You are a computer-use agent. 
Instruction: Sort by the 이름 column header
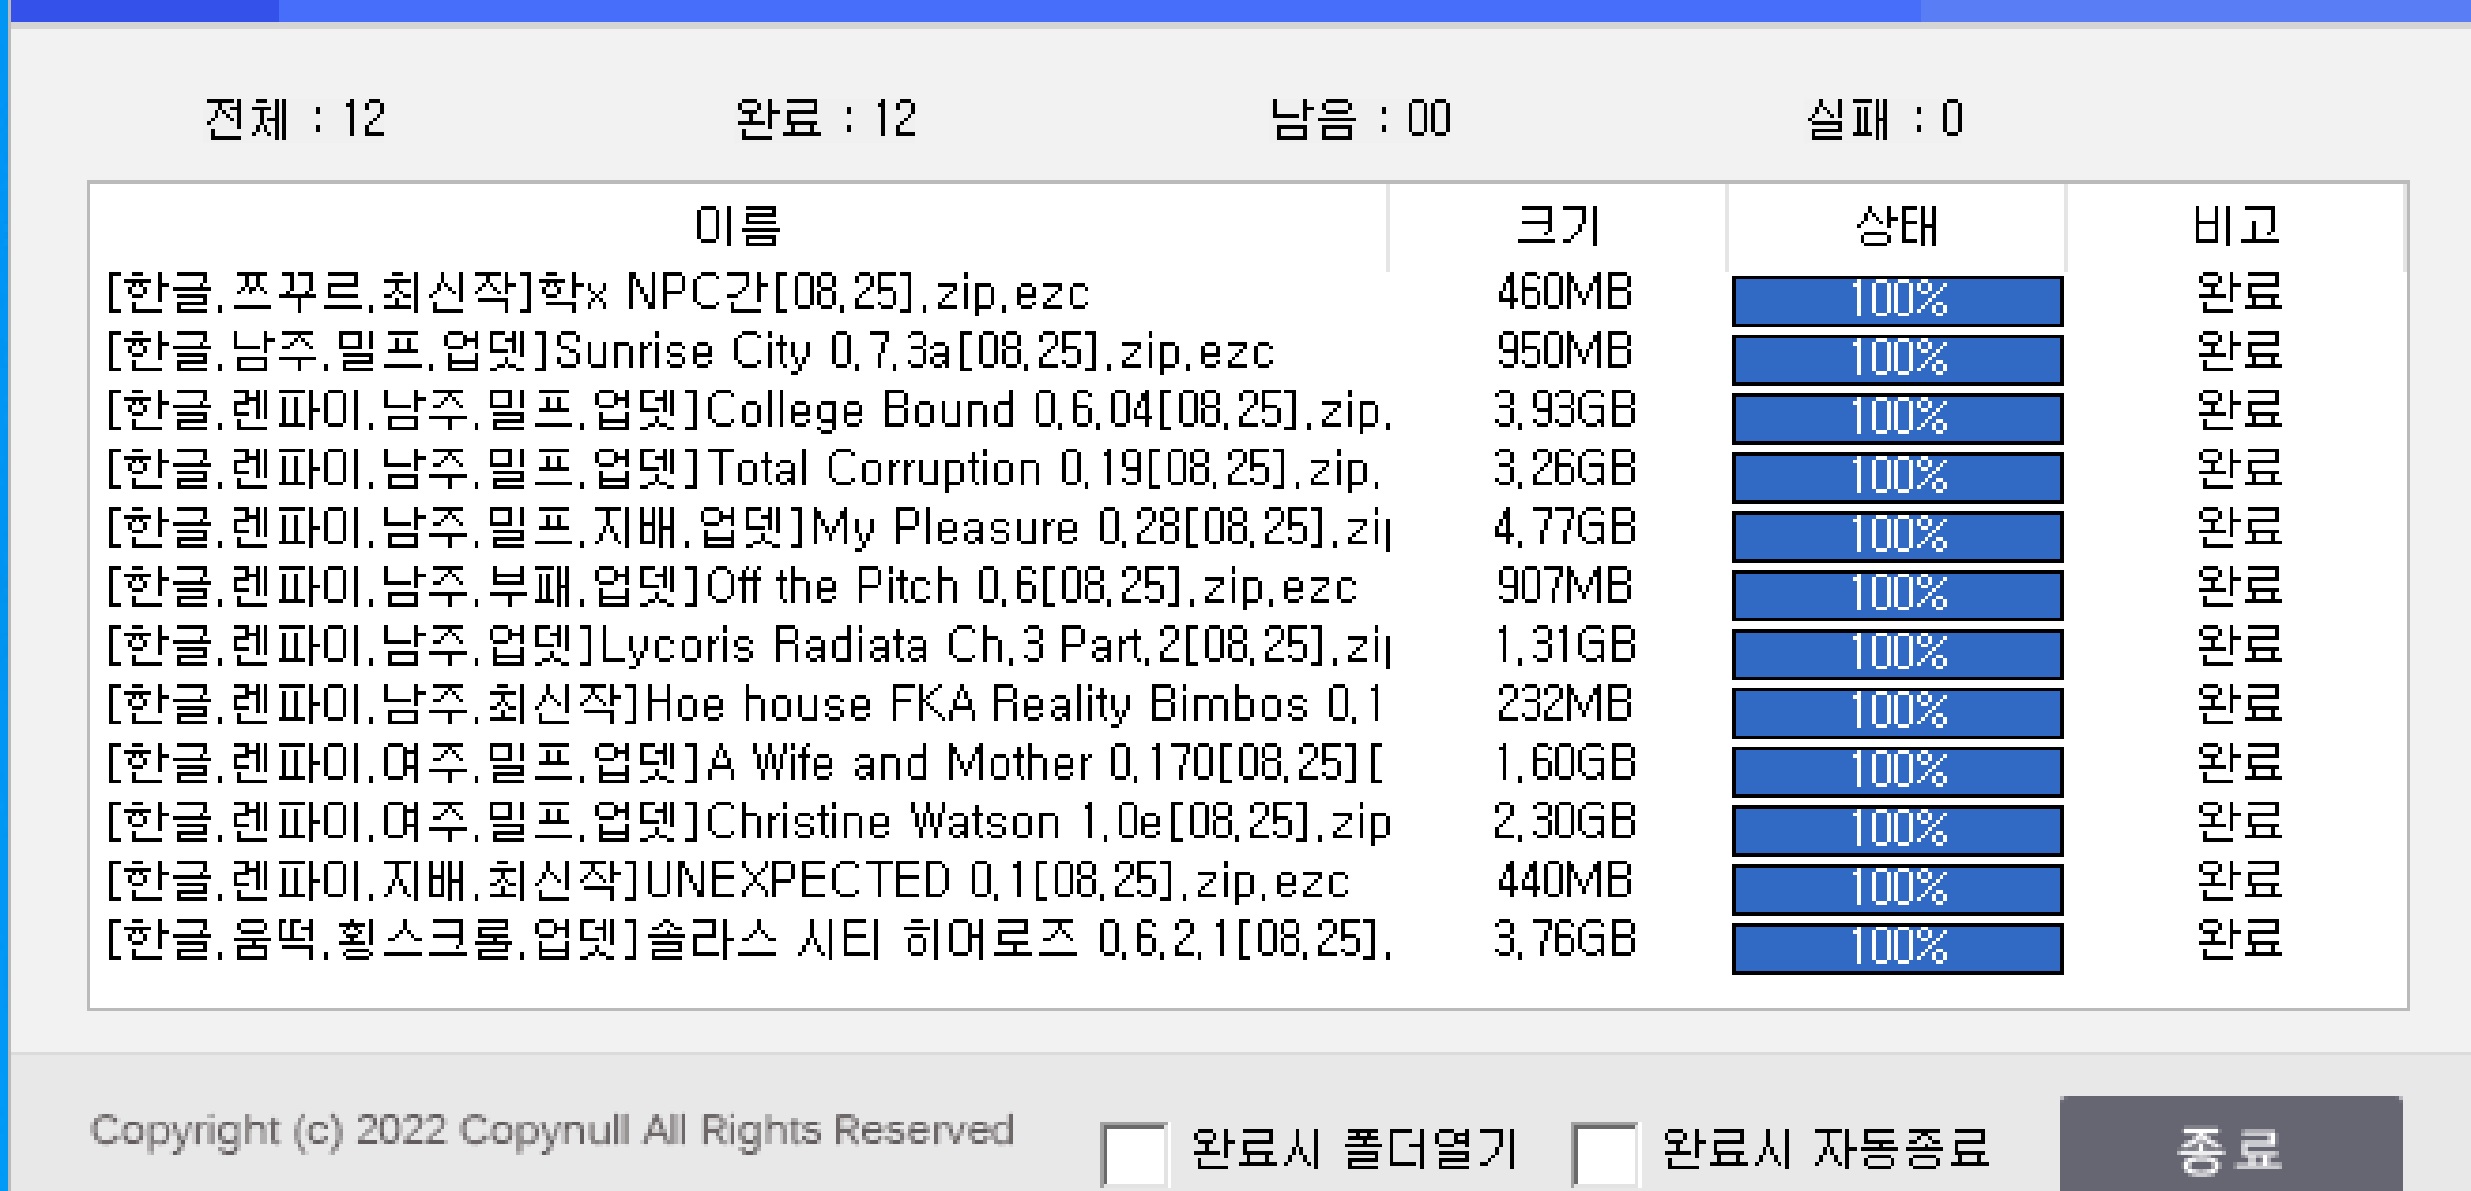738,226
